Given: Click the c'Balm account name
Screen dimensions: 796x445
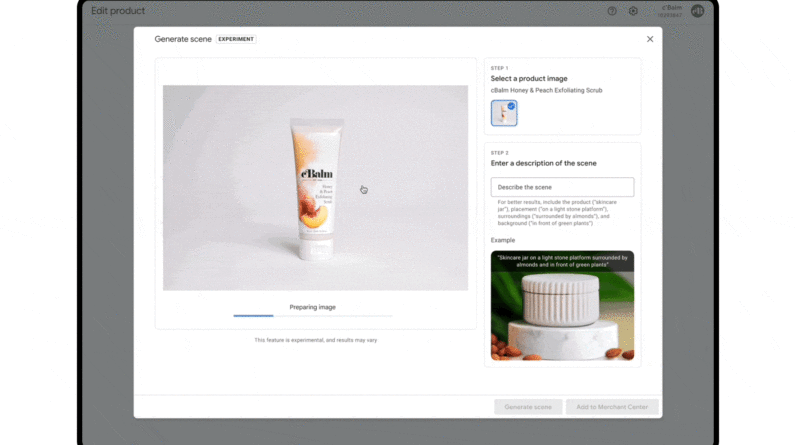Looking at the screenshot, I should pyautogui.click(x=672, y=8).
